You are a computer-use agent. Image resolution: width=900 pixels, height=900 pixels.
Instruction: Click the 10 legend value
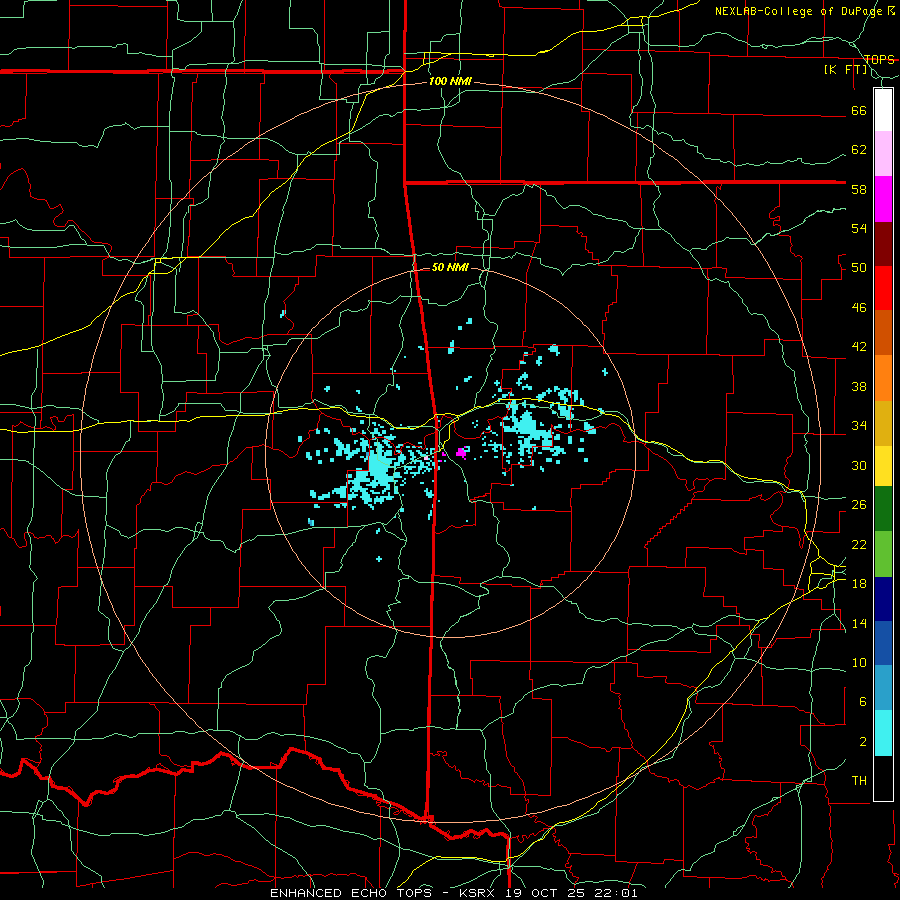click(859, 662)
